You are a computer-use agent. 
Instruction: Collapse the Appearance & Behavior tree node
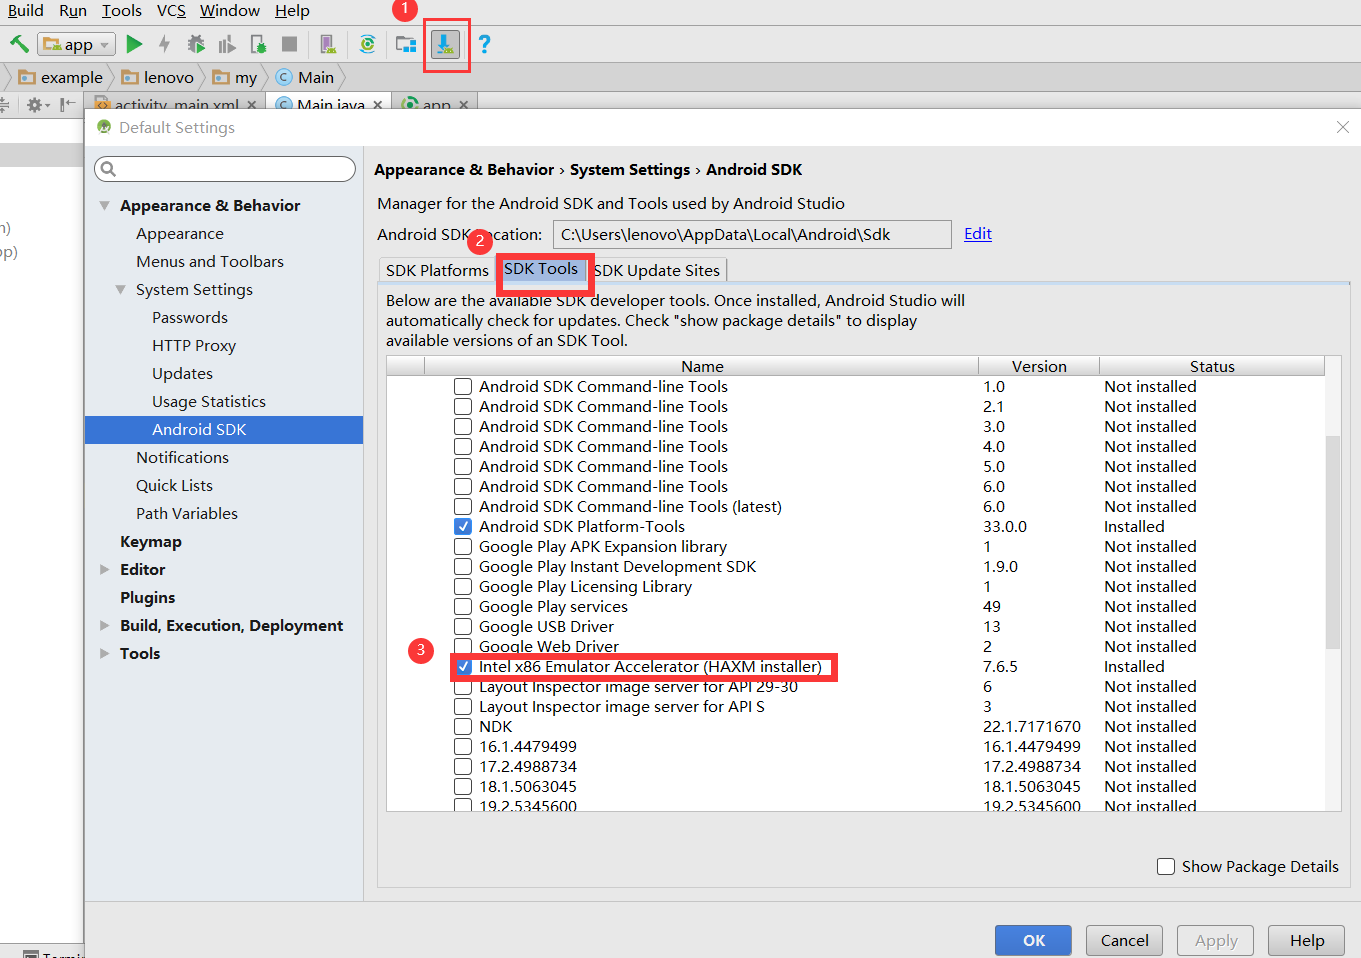click(104, 205)
